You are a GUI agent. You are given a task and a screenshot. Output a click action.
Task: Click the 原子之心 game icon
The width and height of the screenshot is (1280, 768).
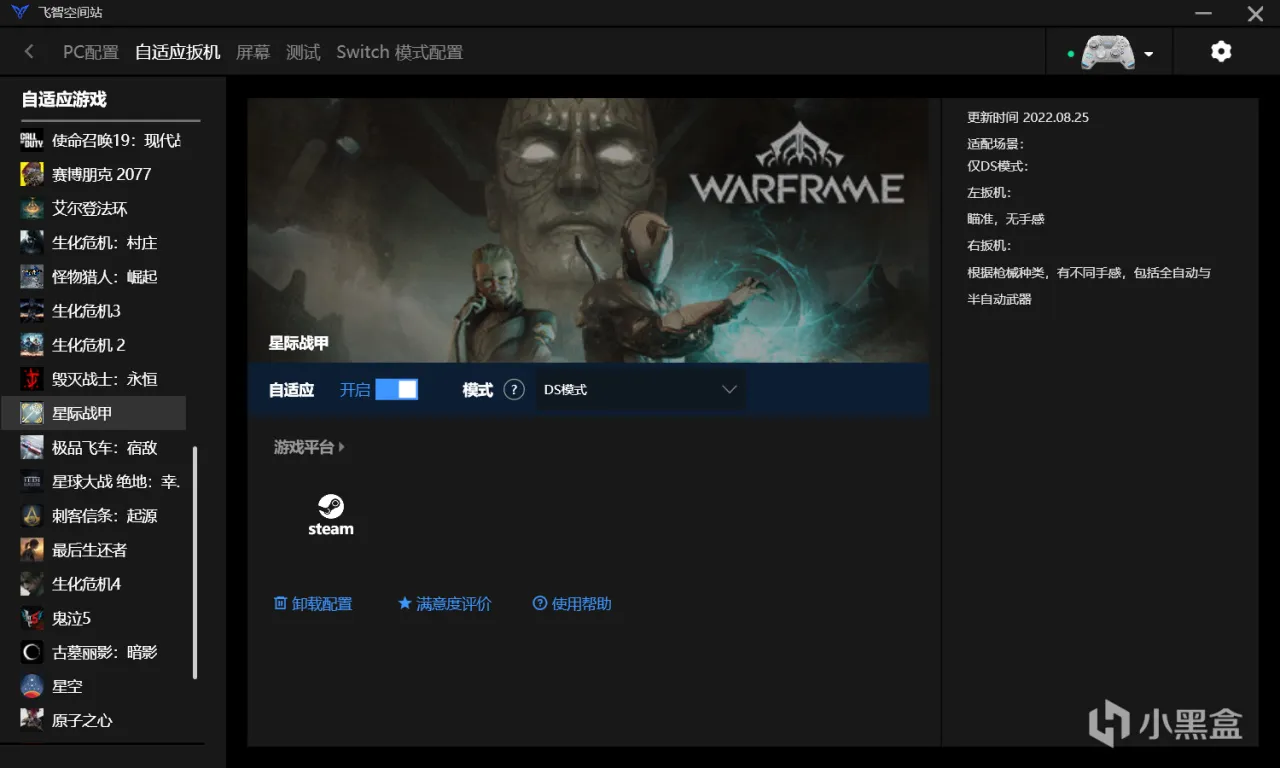coord(32,720)
